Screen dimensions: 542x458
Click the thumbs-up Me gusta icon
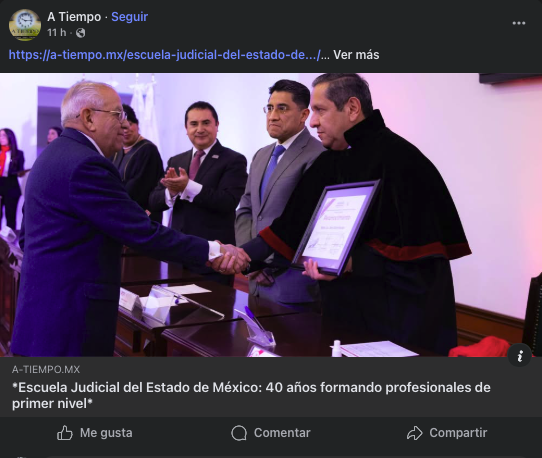65,433
